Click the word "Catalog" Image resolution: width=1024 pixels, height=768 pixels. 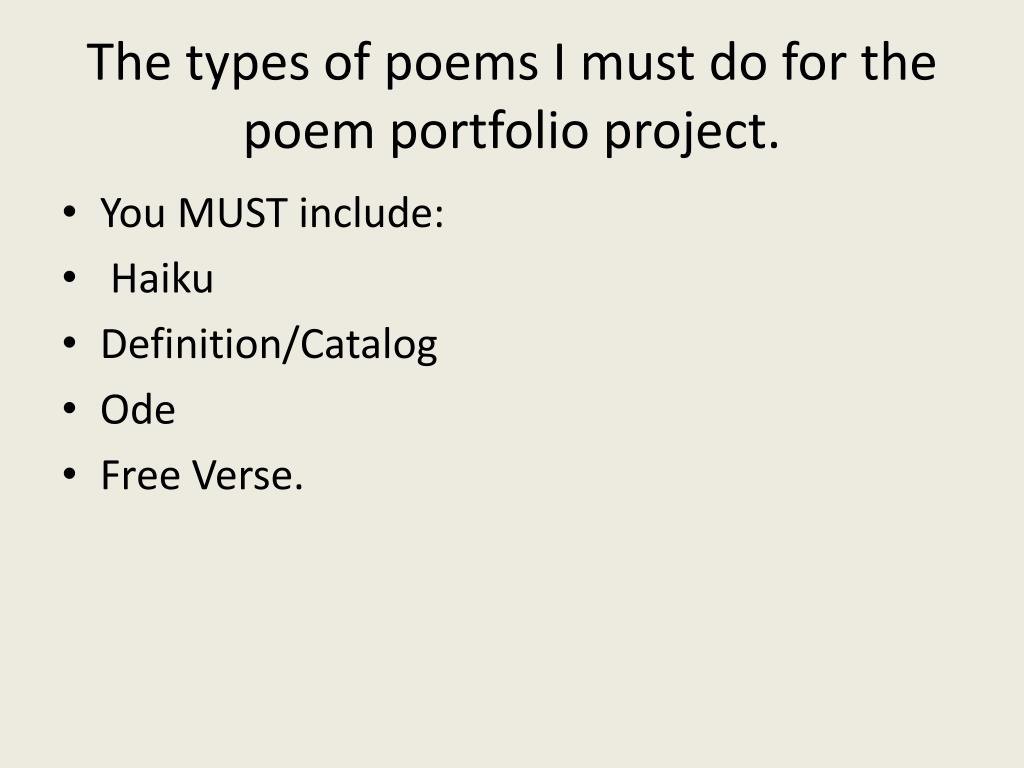(369, 345)
